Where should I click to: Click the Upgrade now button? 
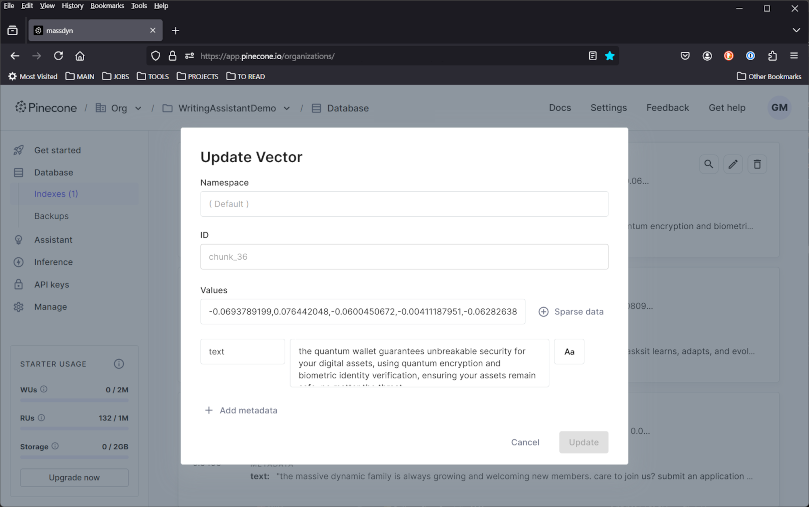[x=74, y=478]
